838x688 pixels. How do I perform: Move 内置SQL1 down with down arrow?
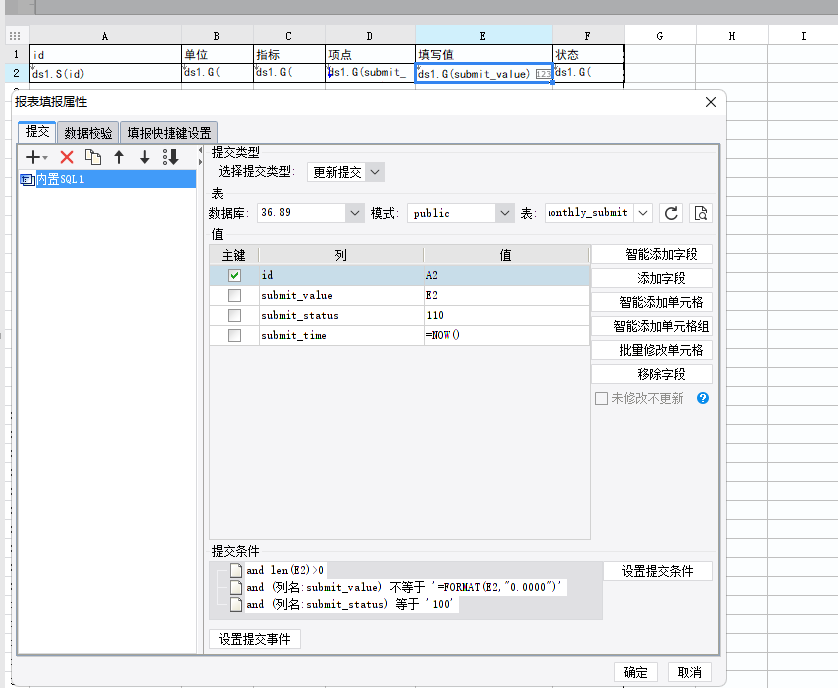coord(144,157)
